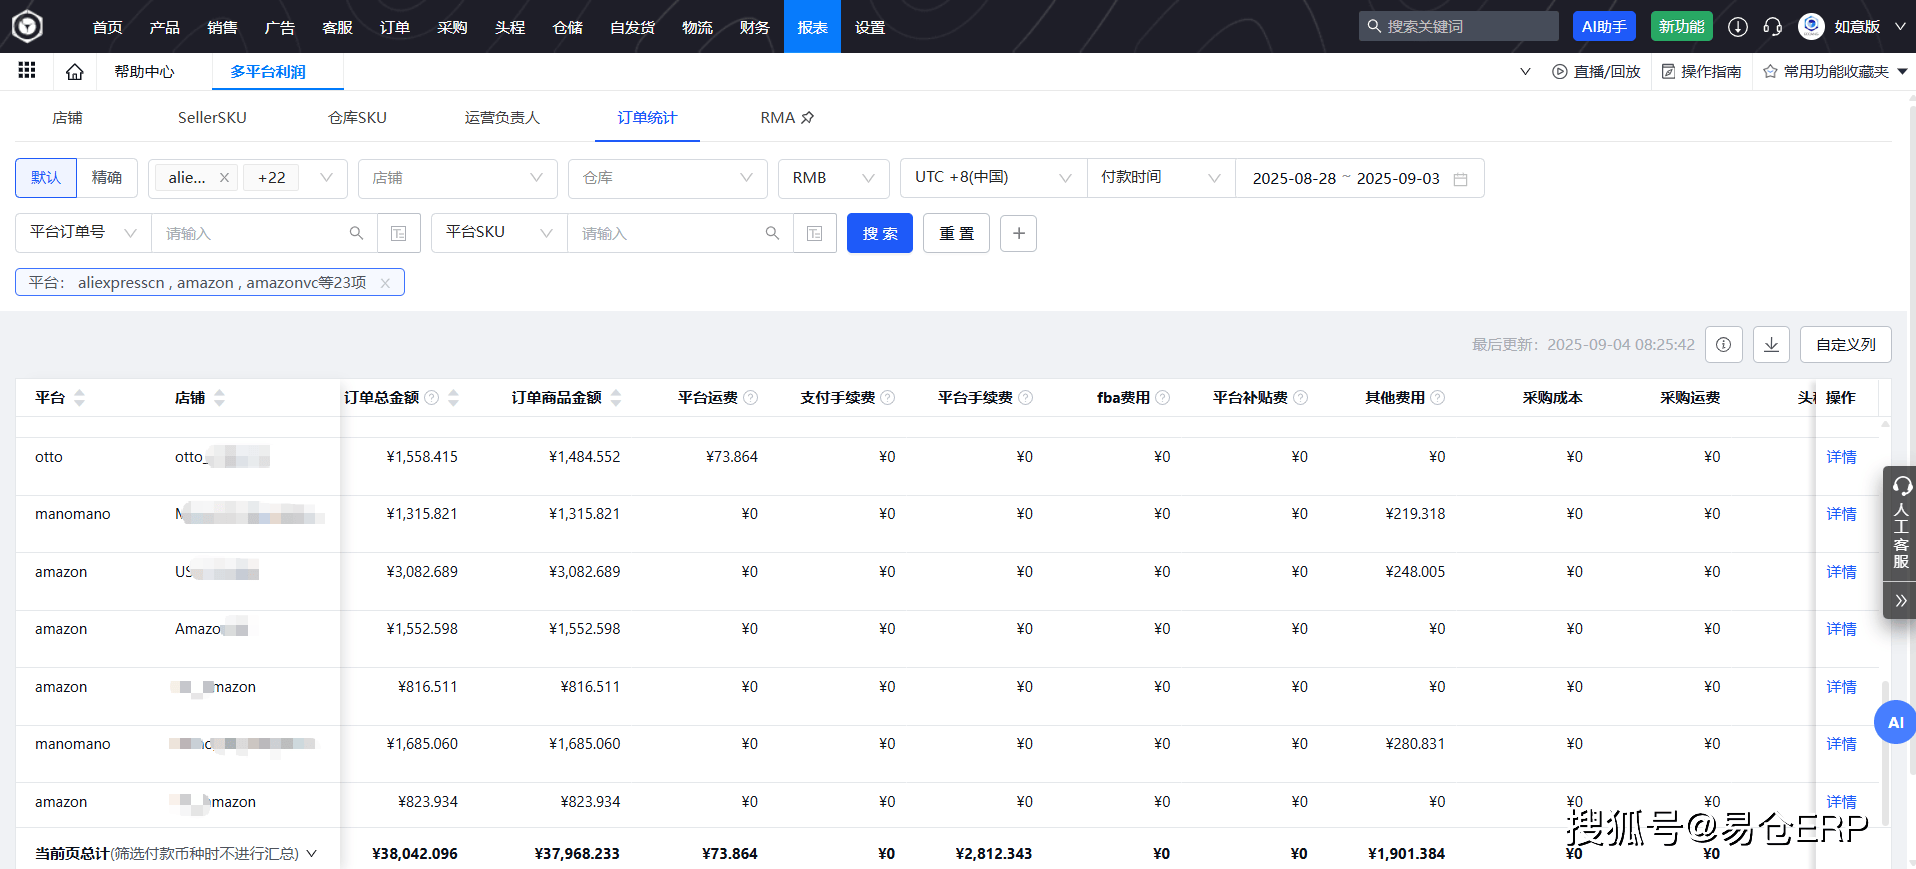Screen dimensions: 1916x869
Task: Open the app grid menu icon
Action: [27, 70]
